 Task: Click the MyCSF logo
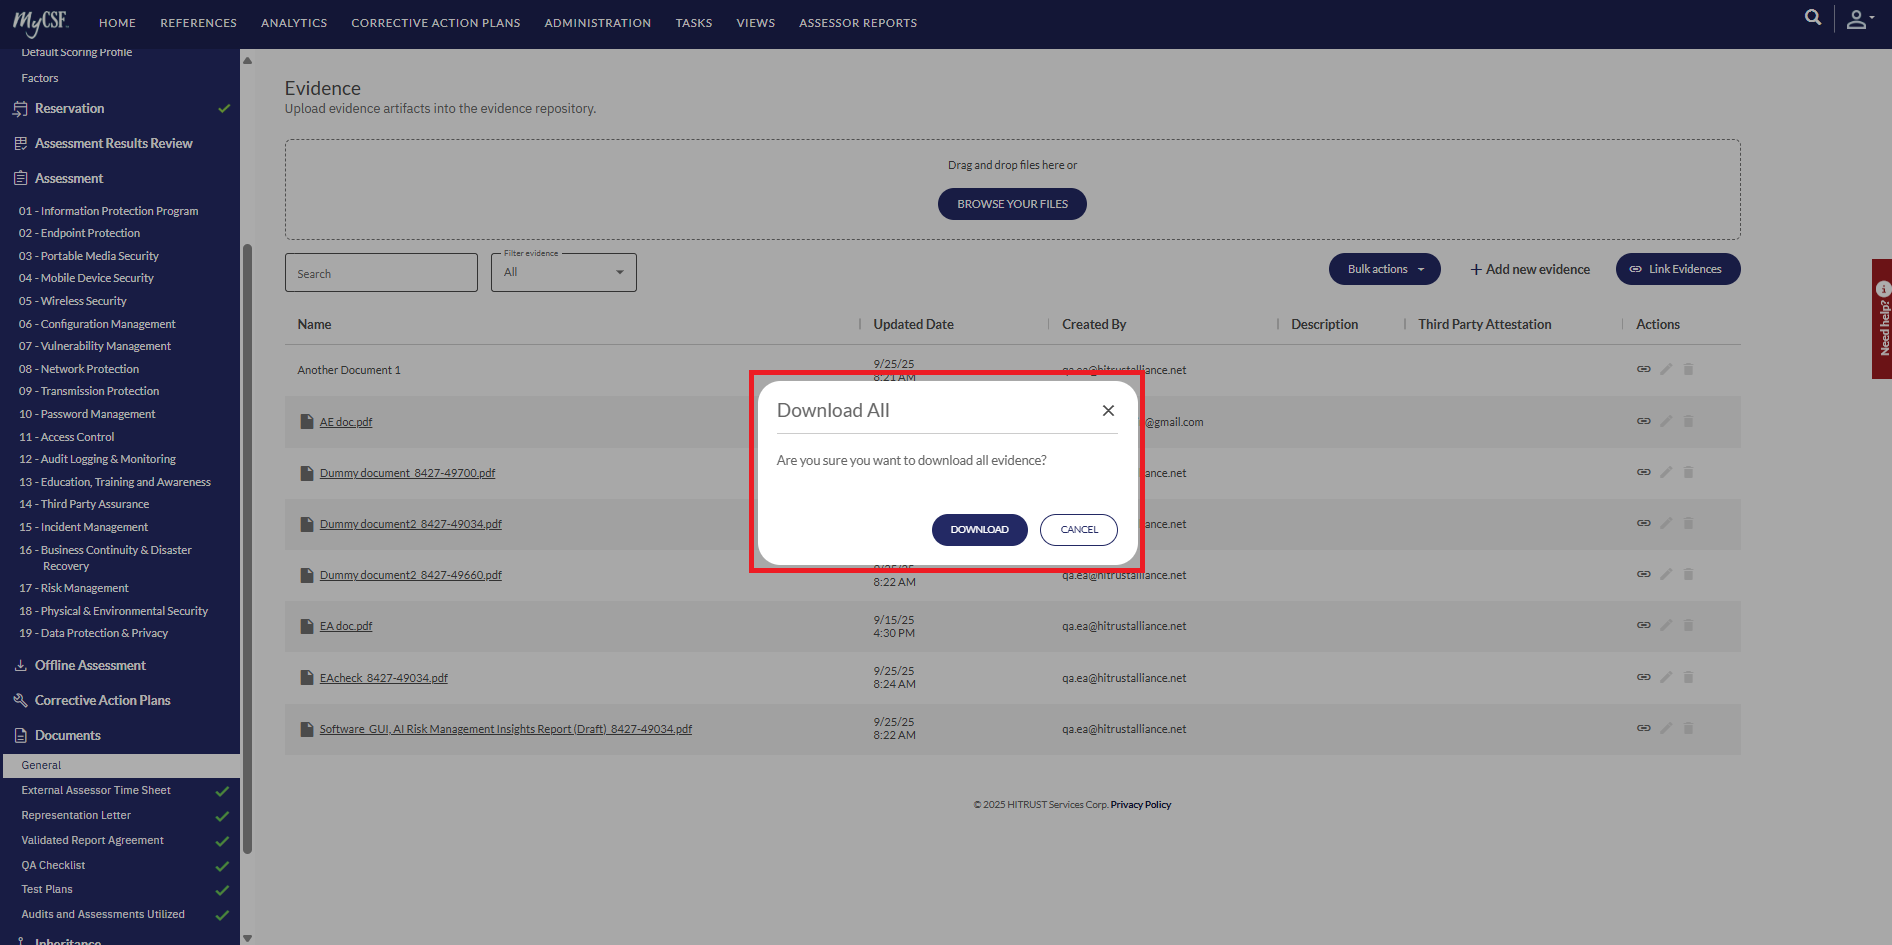40,21
